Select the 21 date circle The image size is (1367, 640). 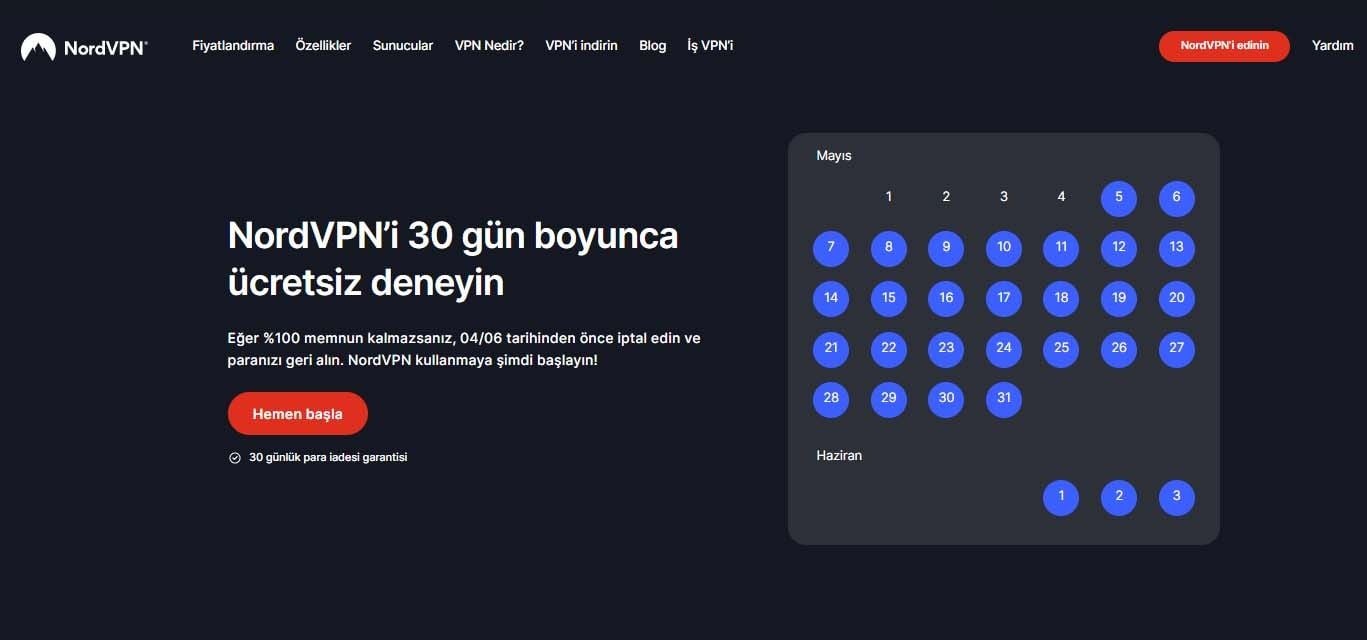pyautogui.click(x=831, y=349)
